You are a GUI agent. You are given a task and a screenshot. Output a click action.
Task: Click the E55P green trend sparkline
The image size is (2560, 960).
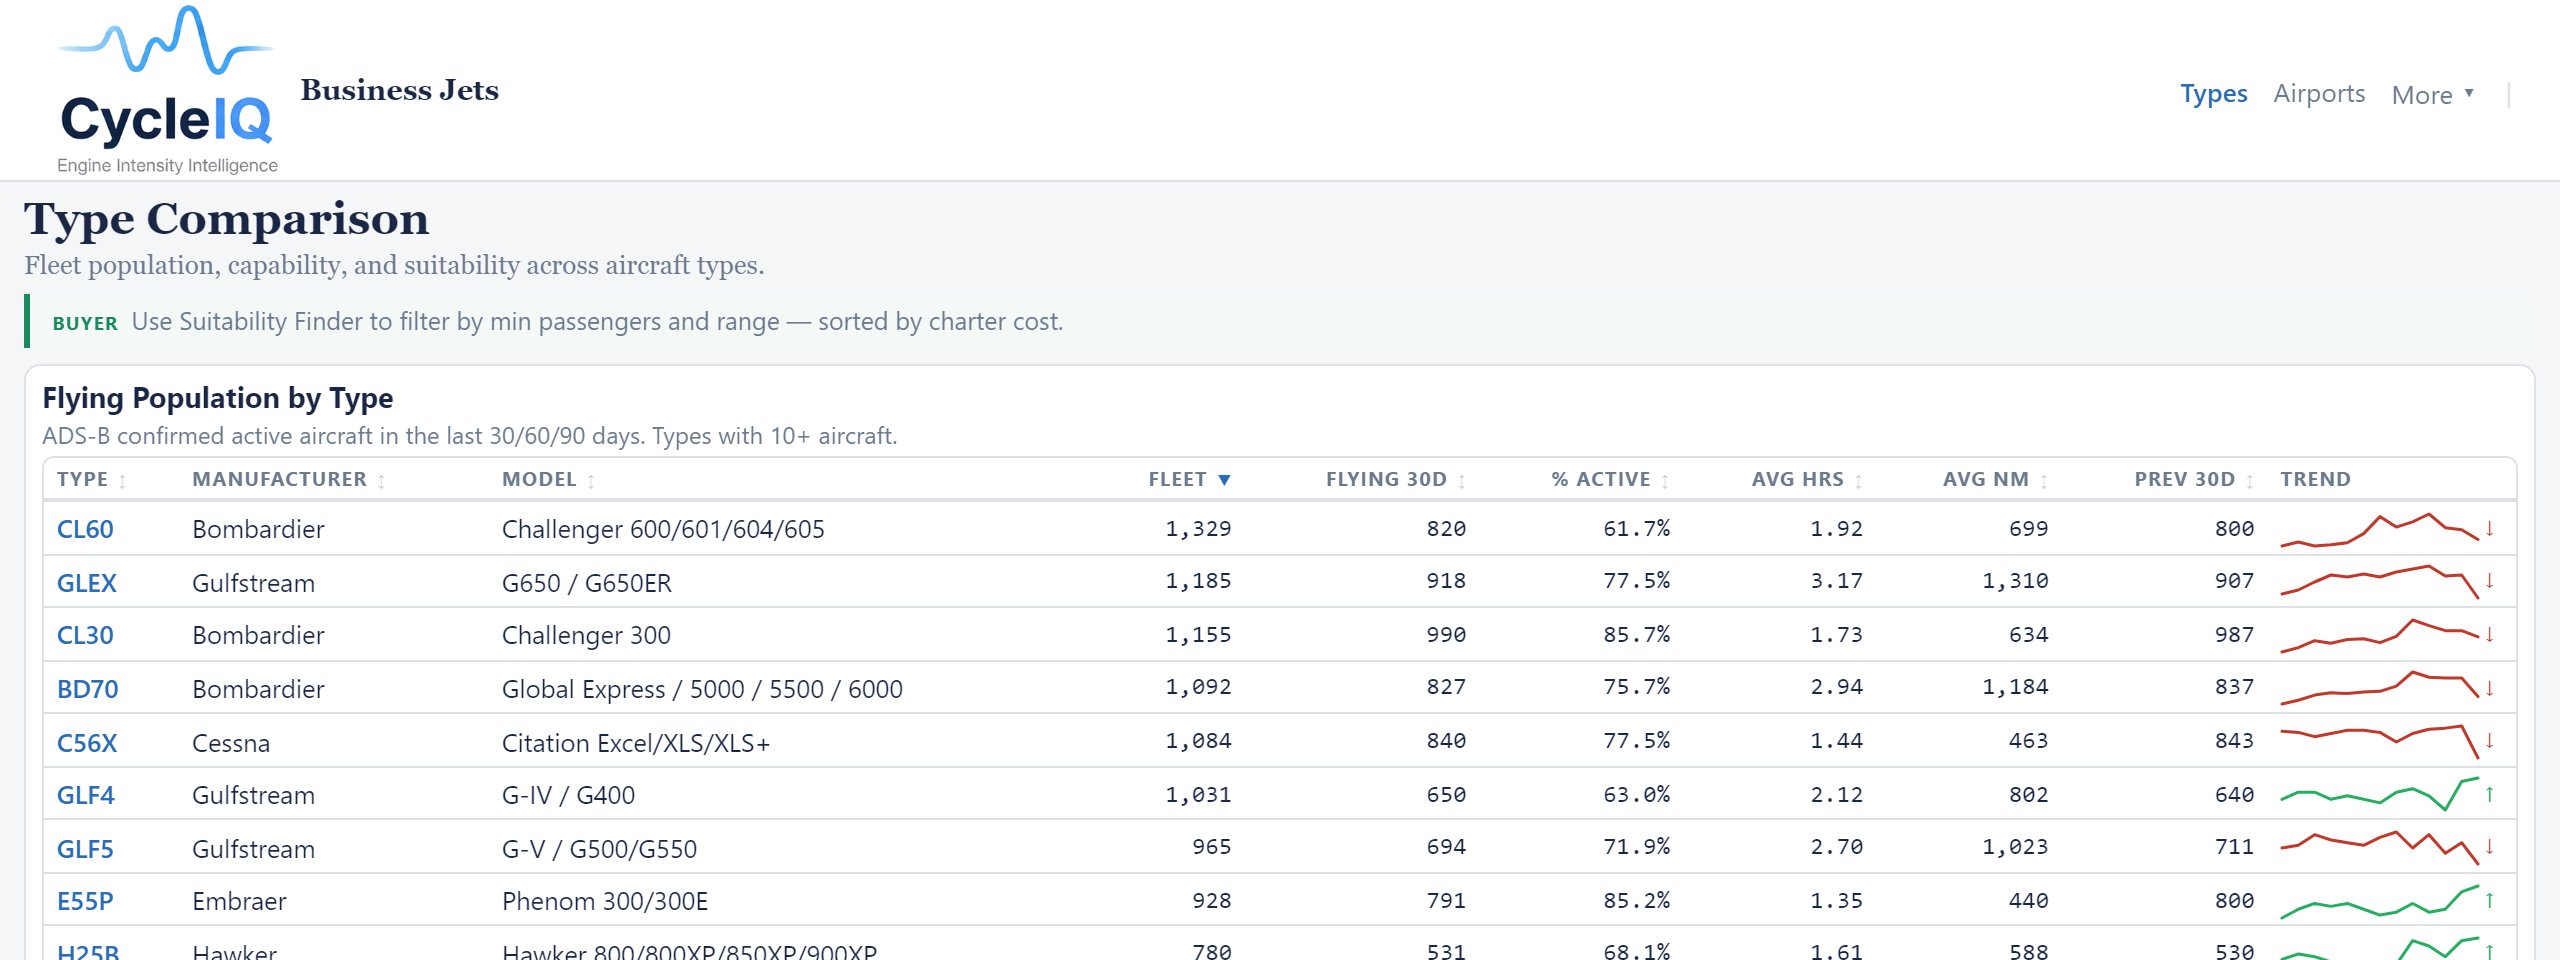coord(2380,901)
